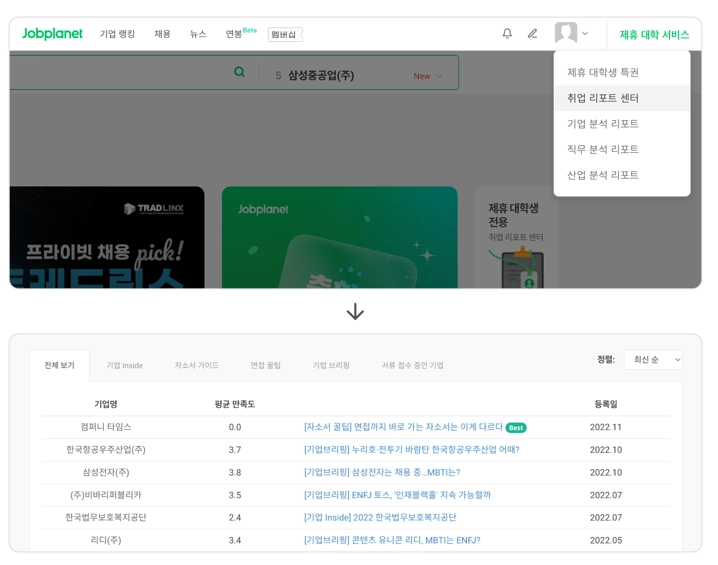Image resolution: width=718 pixels, height=565 pixels.
Task: Select 제휴 대학생 특권 from the dropdown menu
Action: [622, 72]
